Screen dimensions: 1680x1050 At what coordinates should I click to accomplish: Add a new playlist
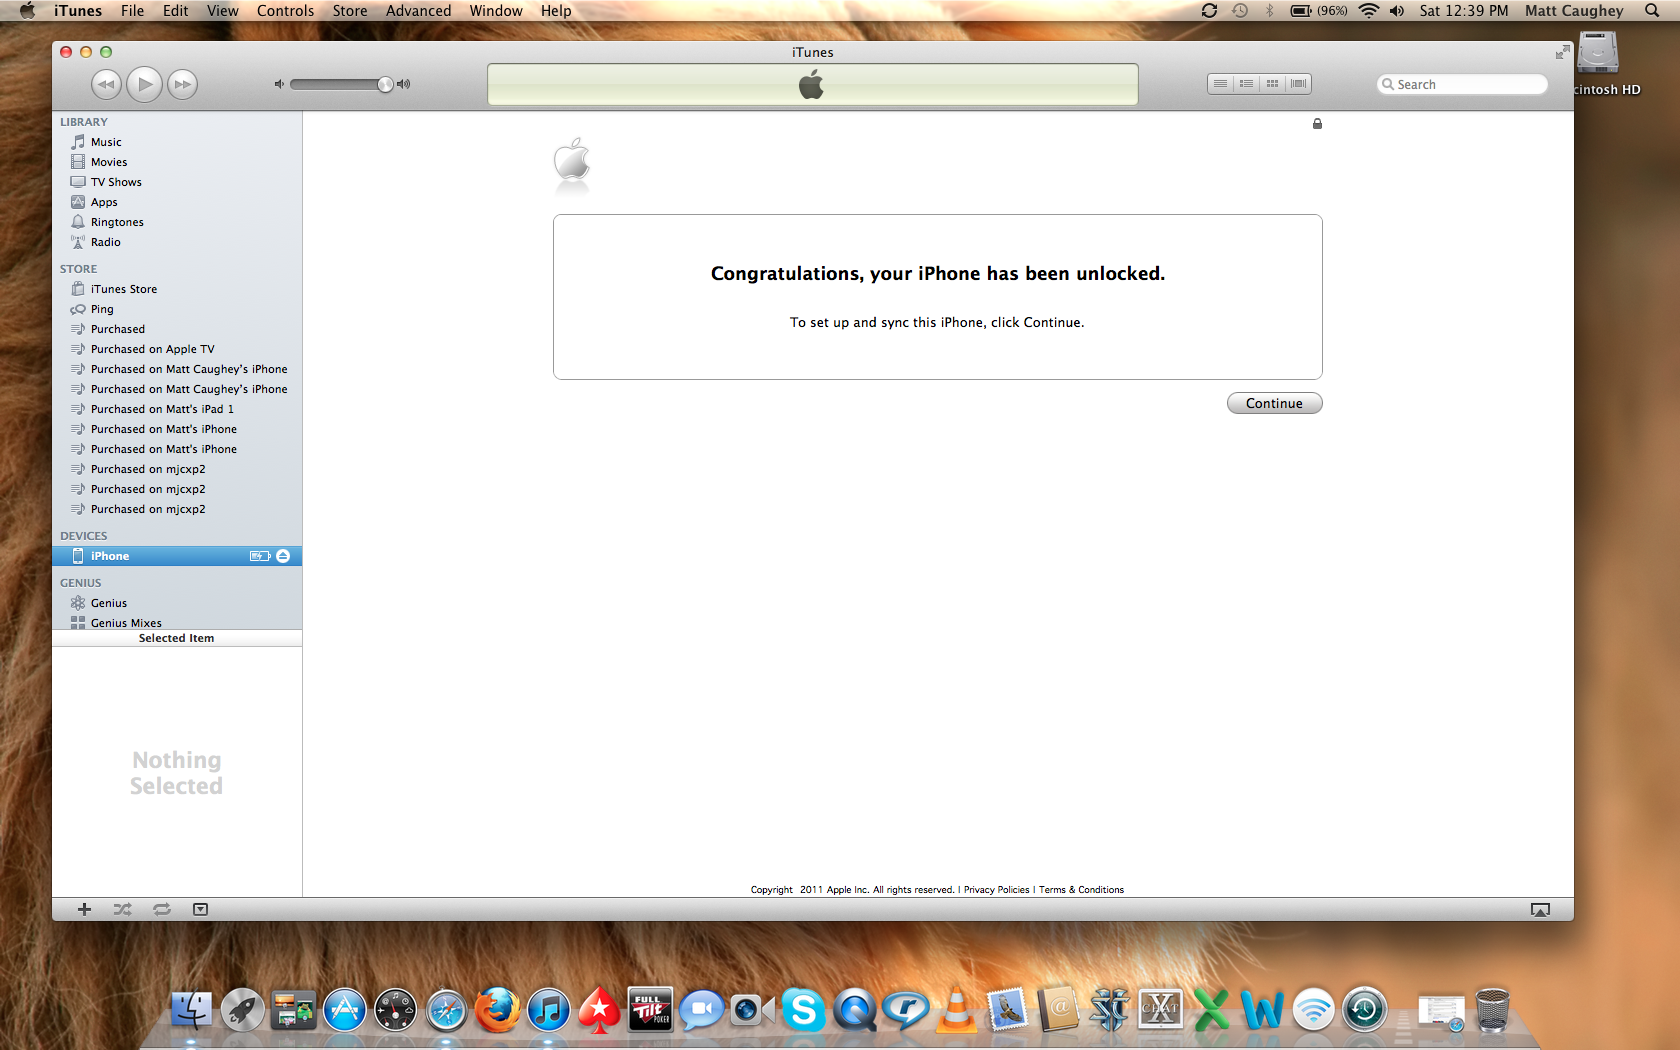pos(84,909)
